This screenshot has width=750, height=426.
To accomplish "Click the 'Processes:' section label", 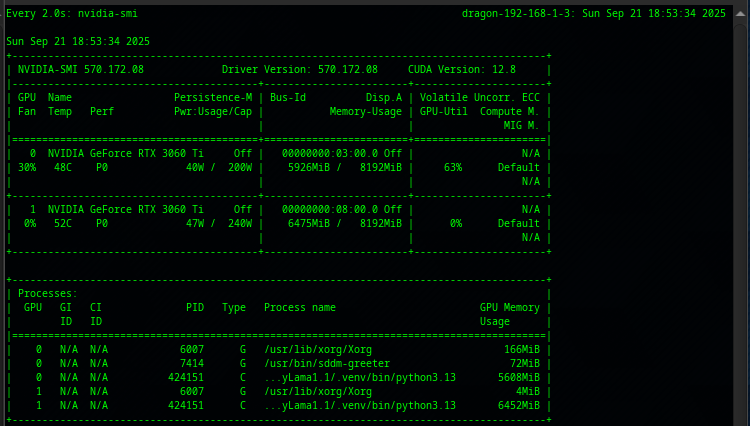I will point(48,294).
